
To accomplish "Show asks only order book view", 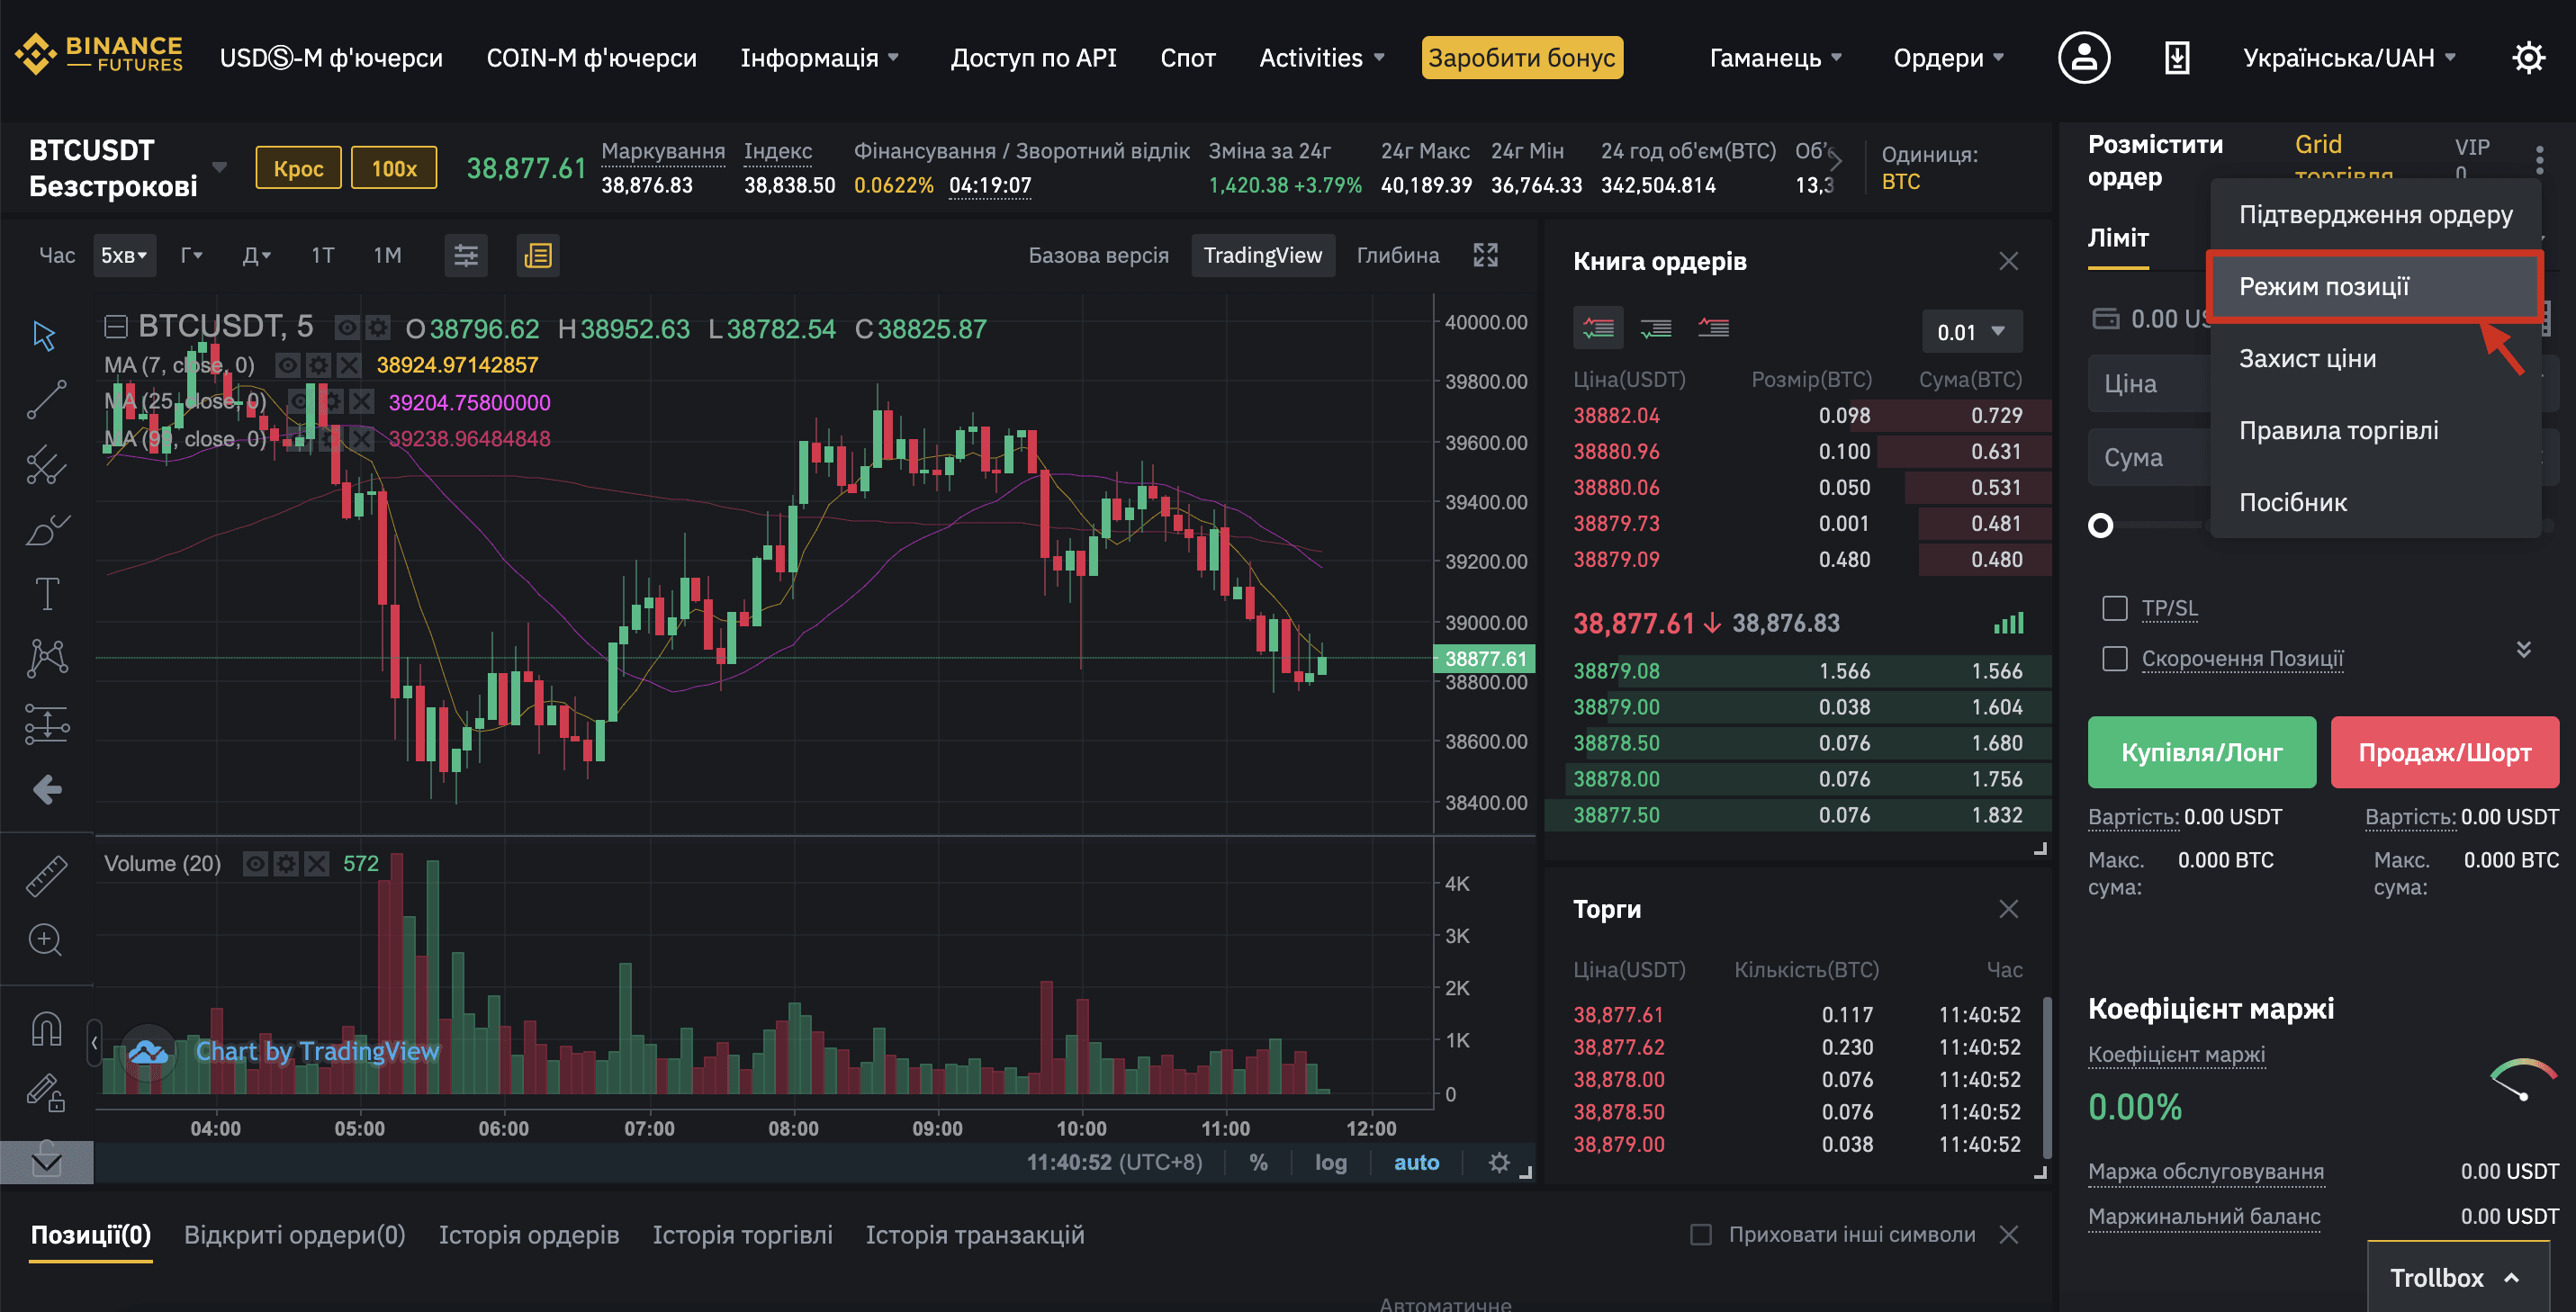I will click(1713, 328).
